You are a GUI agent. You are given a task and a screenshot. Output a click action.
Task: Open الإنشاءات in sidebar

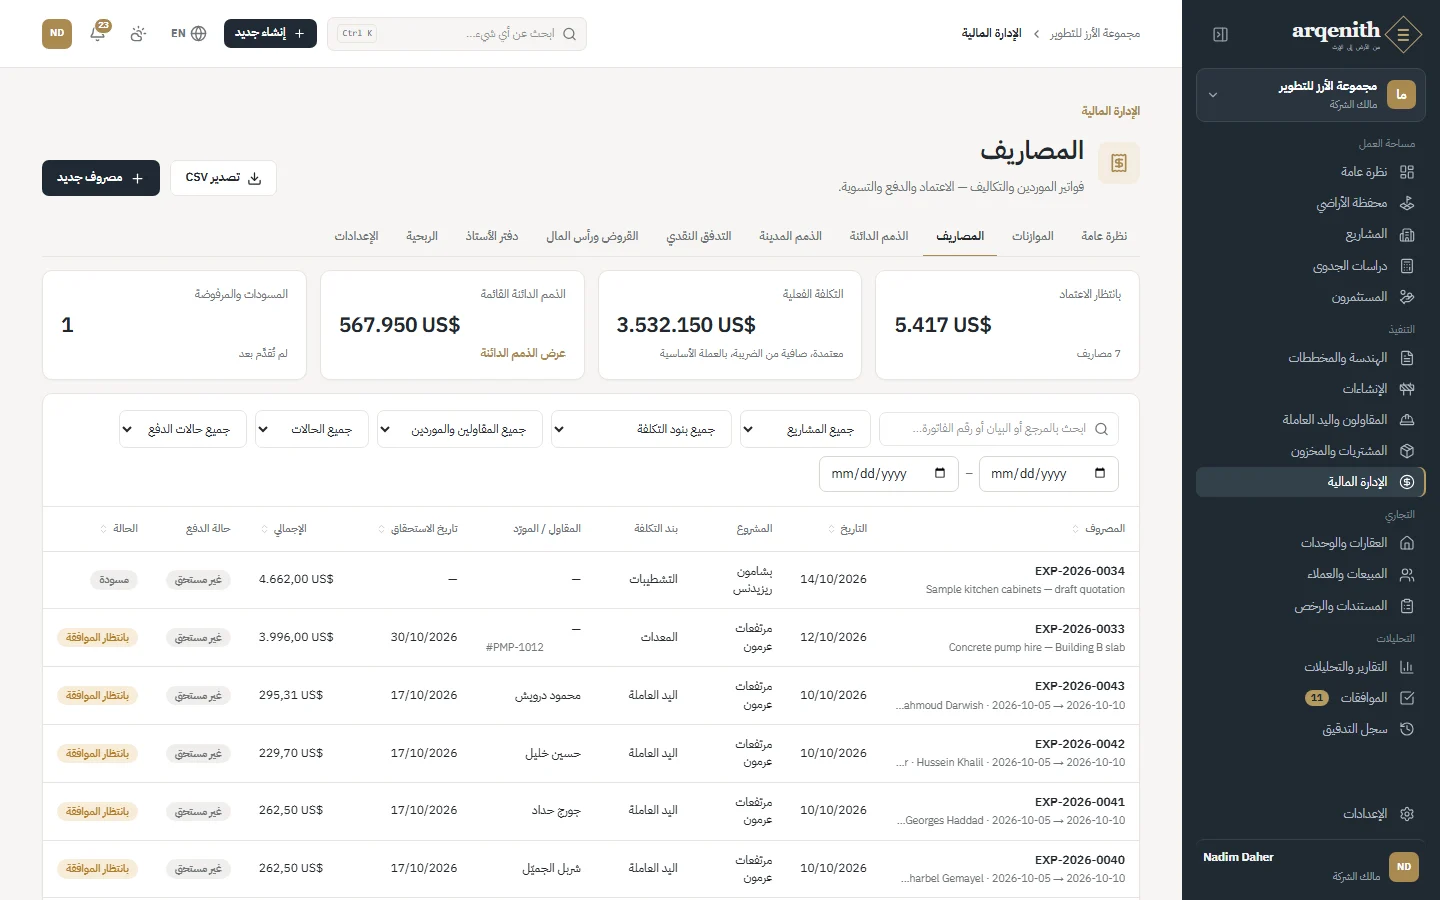[1311, 389]
